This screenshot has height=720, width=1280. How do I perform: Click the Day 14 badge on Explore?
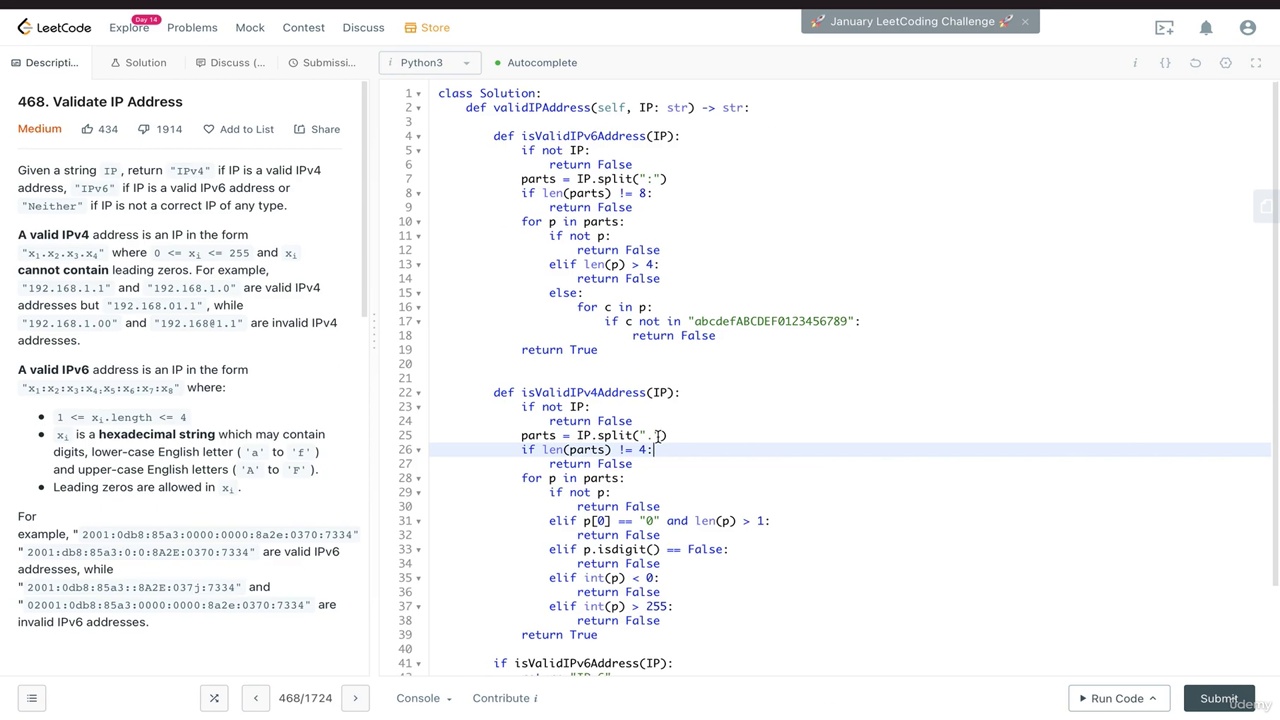pyautogui.click(x=146, y=20)
